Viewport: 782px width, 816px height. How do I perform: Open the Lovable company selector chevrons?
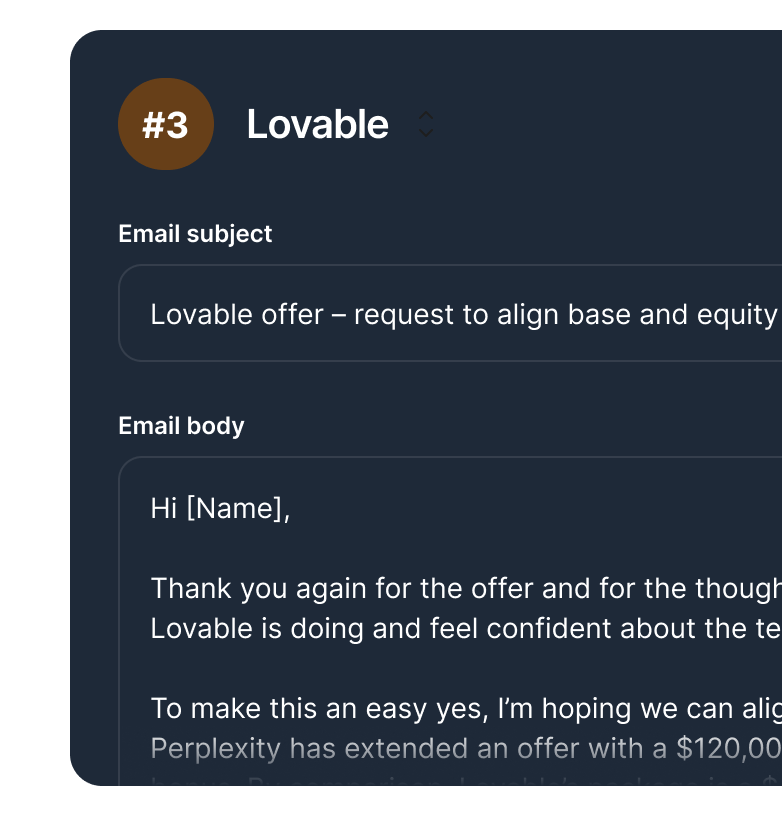(425, 125)
